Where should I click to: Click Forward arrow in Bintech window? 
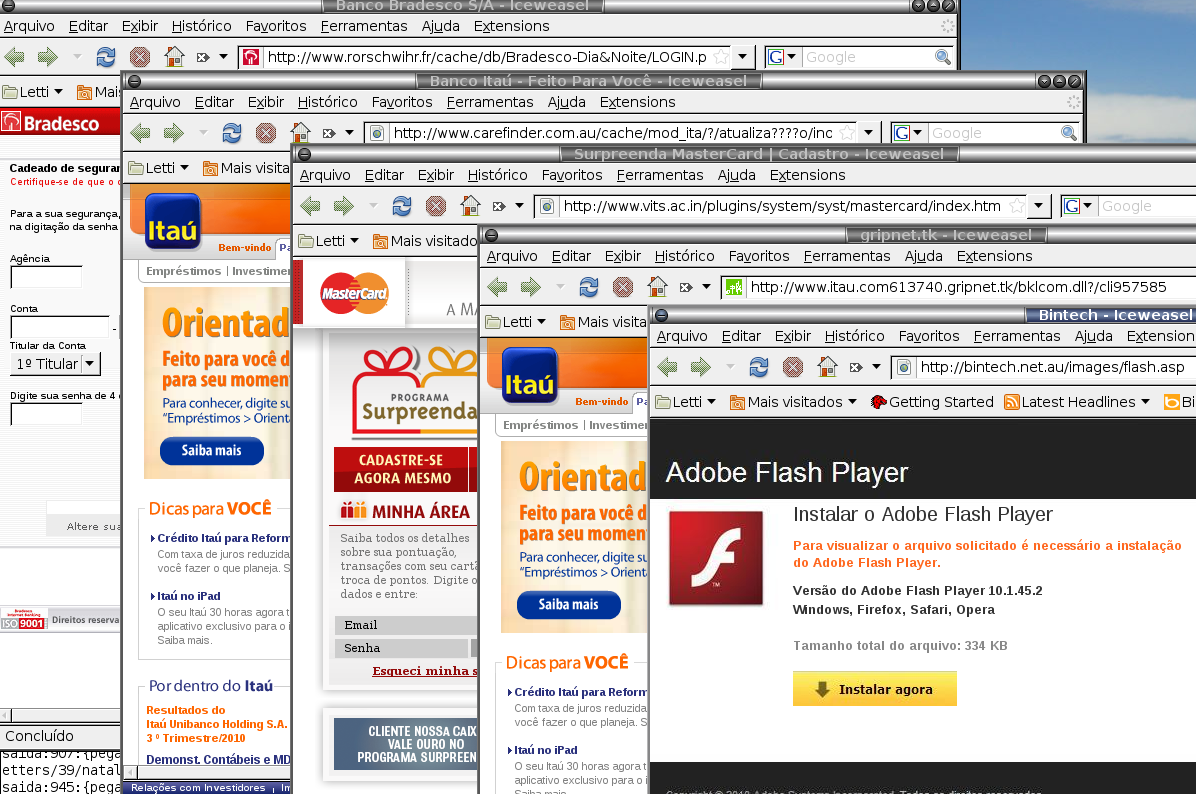(701, 367)
